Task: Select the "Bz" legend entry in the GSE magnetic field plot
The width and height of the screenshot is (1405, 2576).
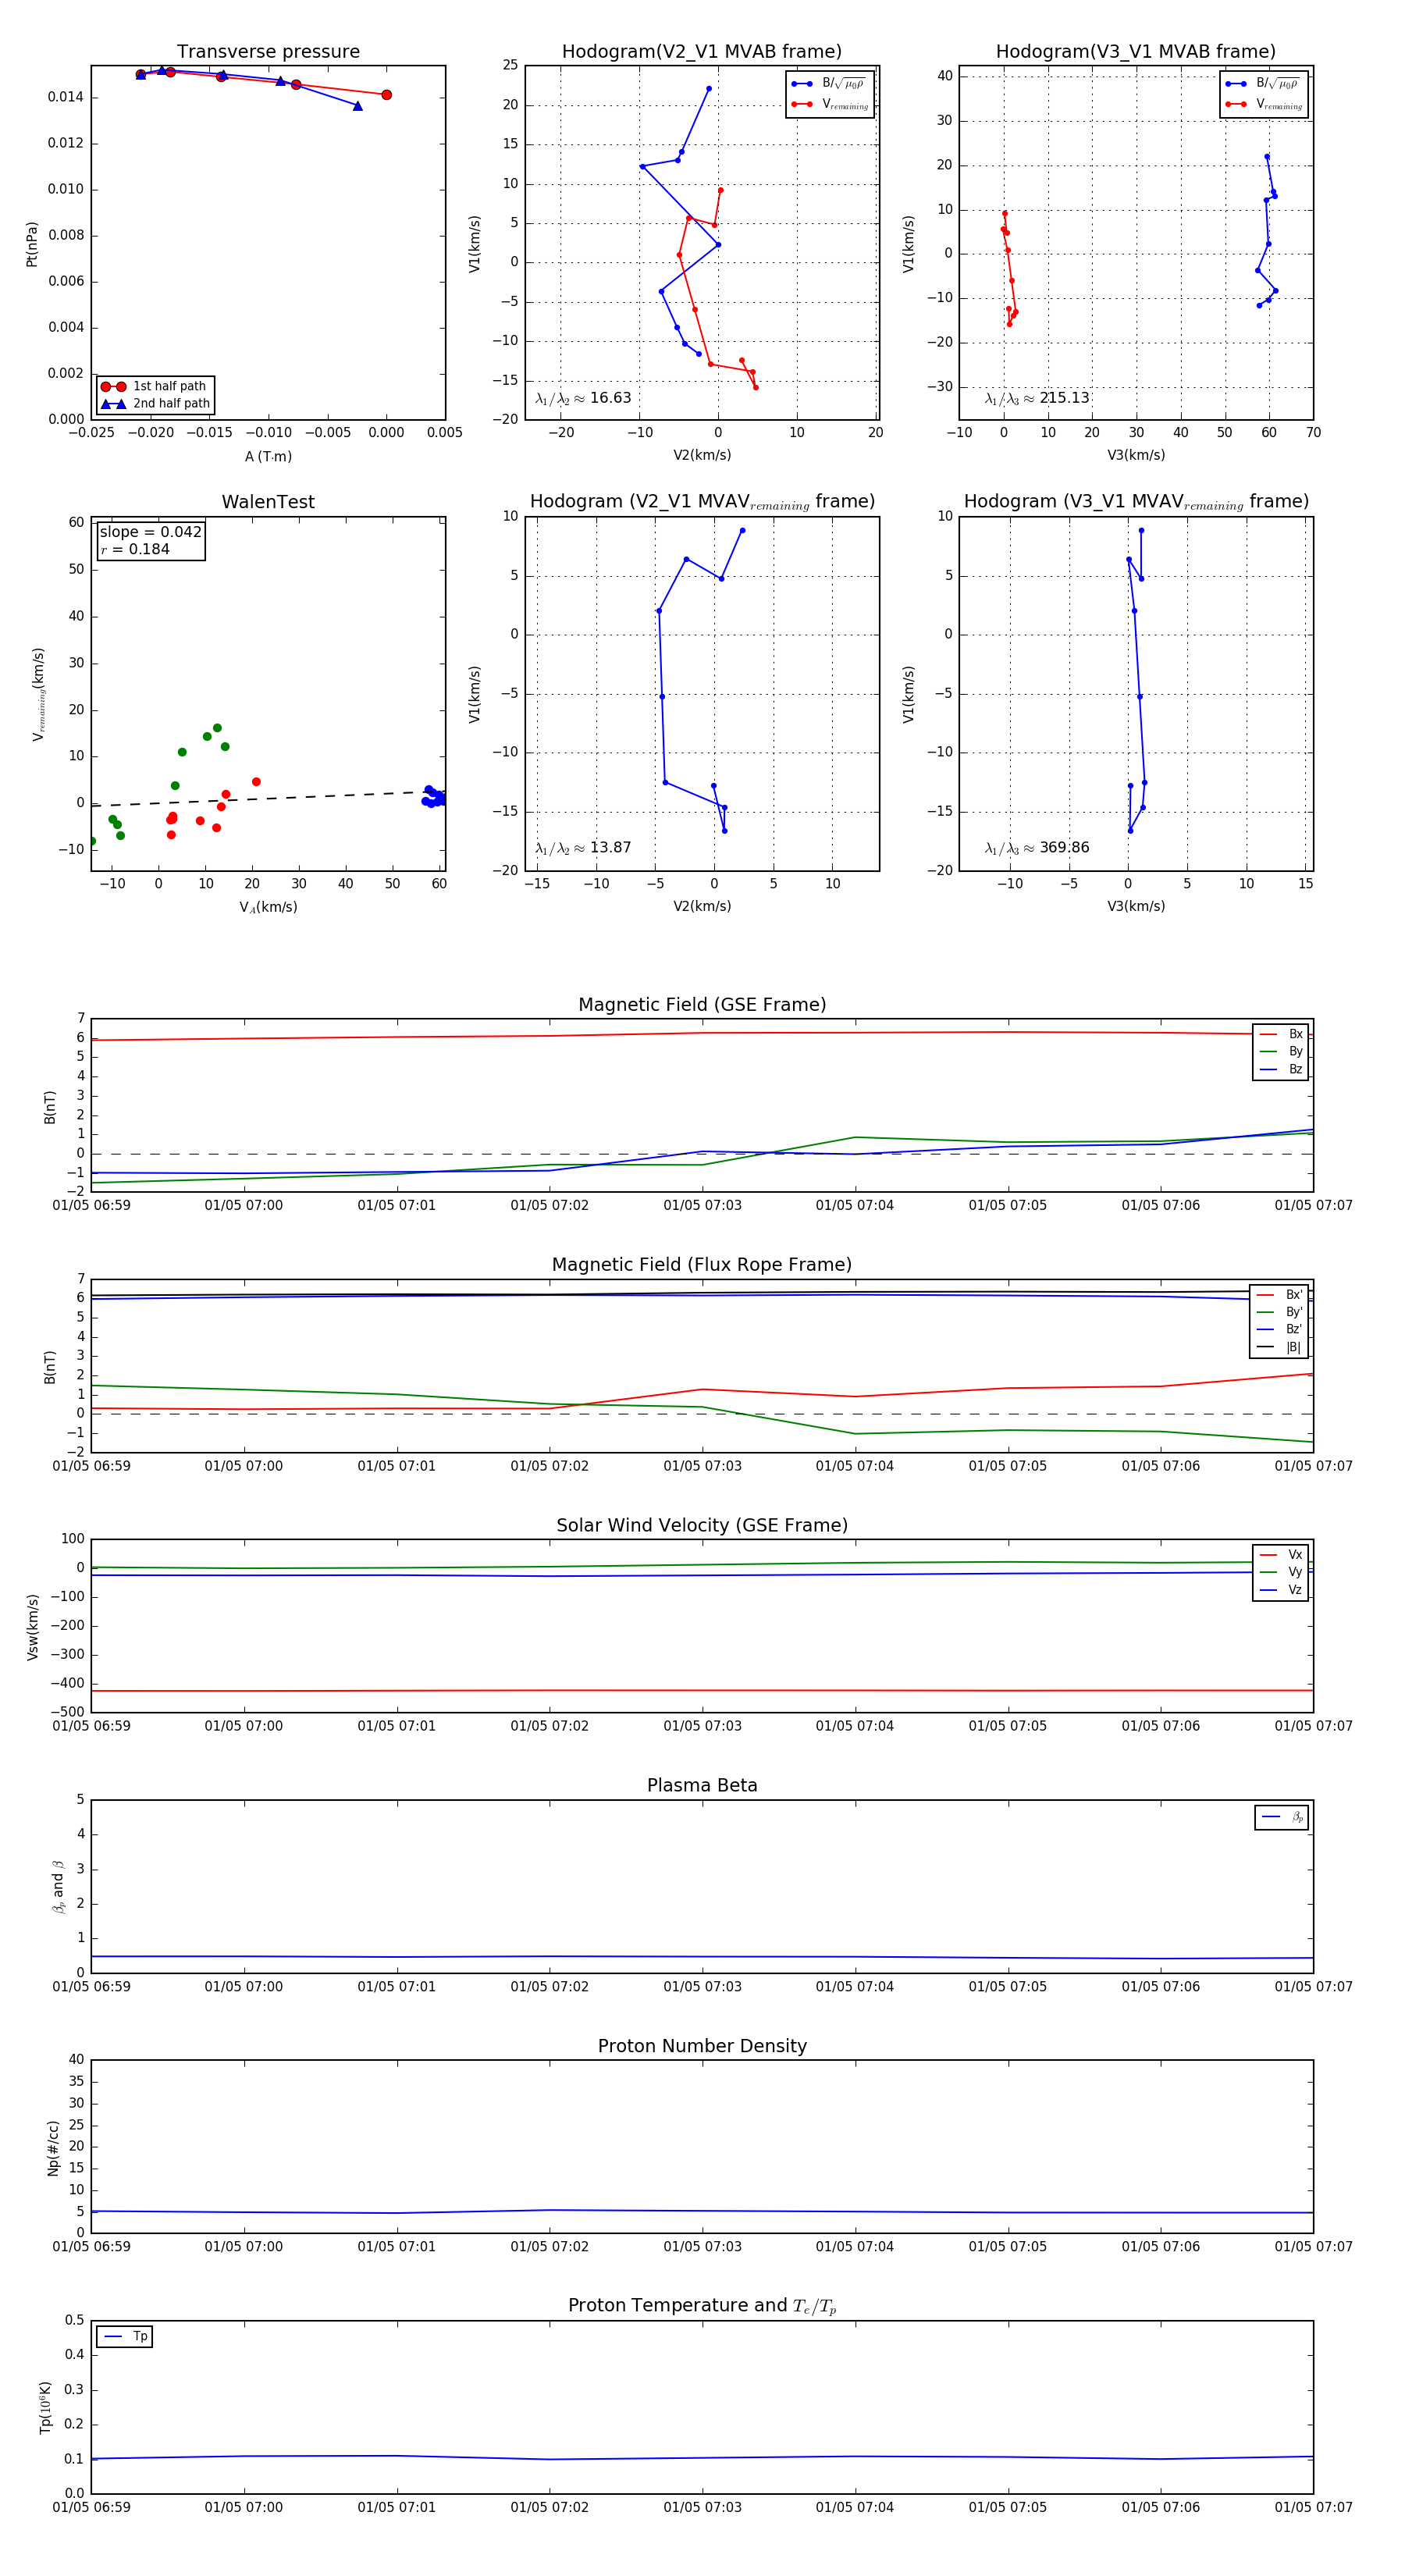Action: [x=1281, y=1069]
